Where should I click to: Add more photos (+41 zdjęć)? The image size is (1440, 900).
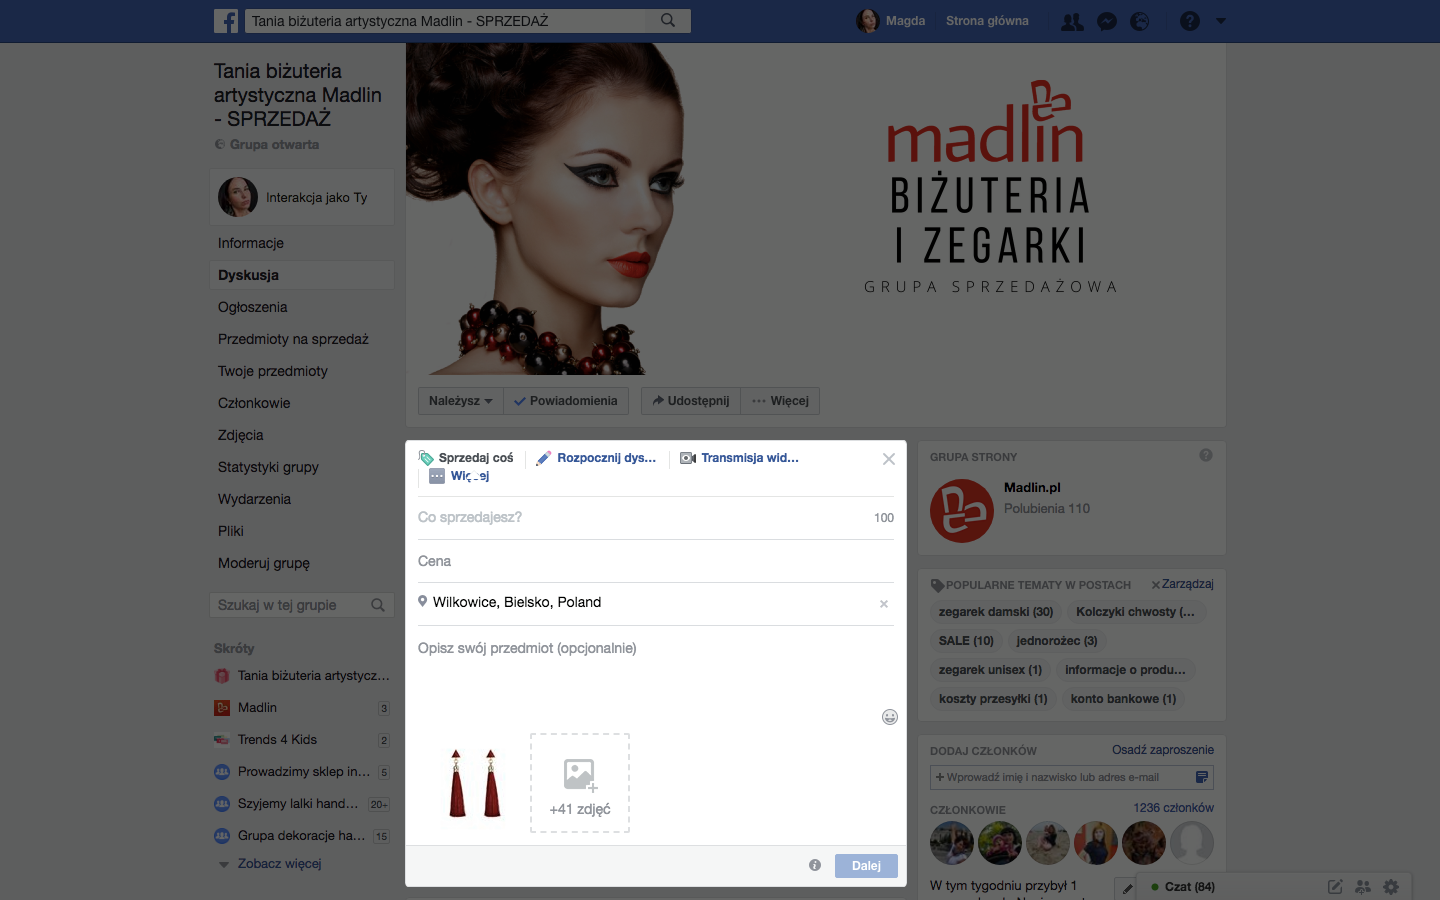pyautogui.click(x=580, y=783)
